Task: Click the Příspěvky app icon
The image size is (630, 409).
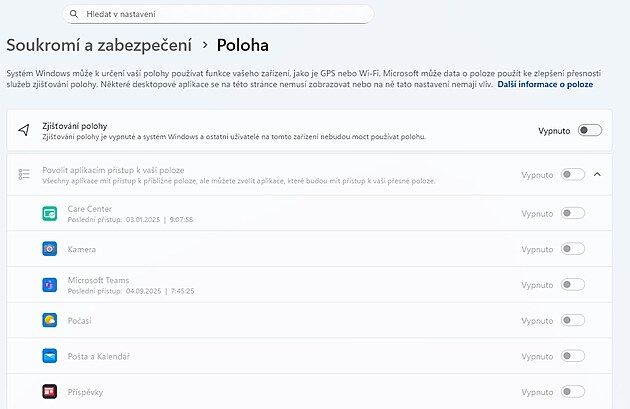Action: coord(50,392)
